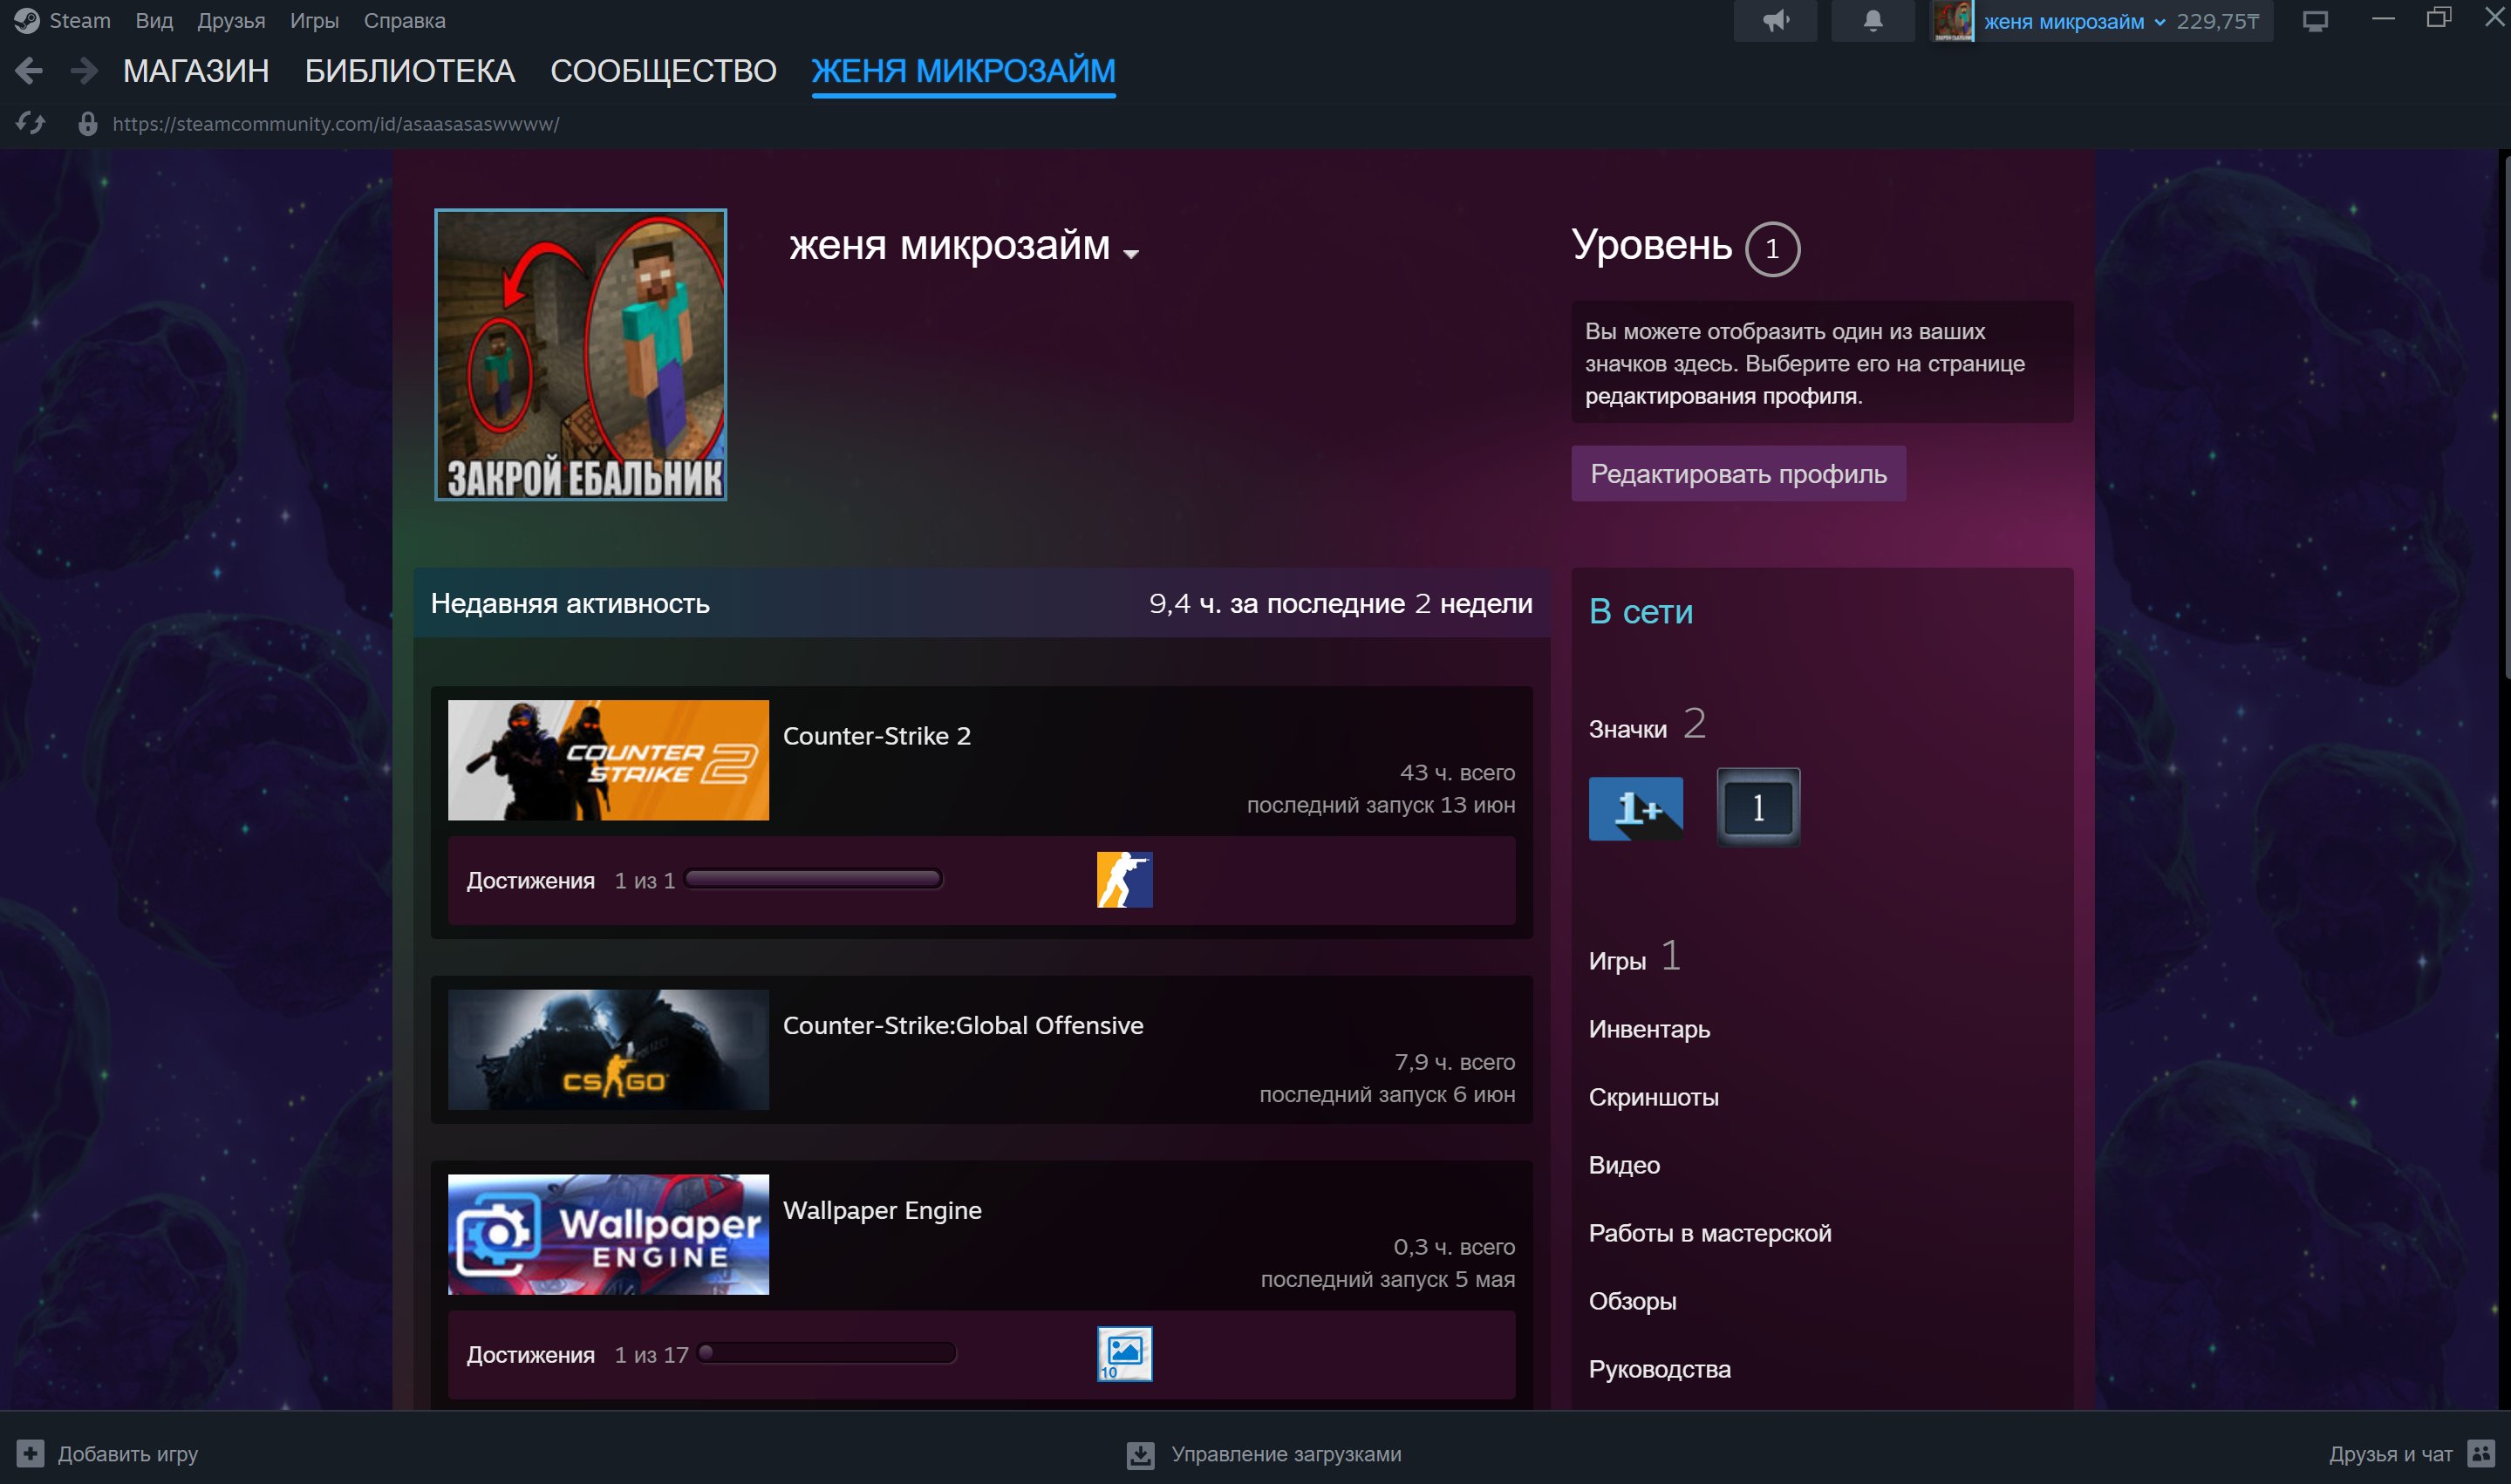Open the Справка menu
The width and height of the screenshot is (2511, 1484).
(x=404, y=21)
